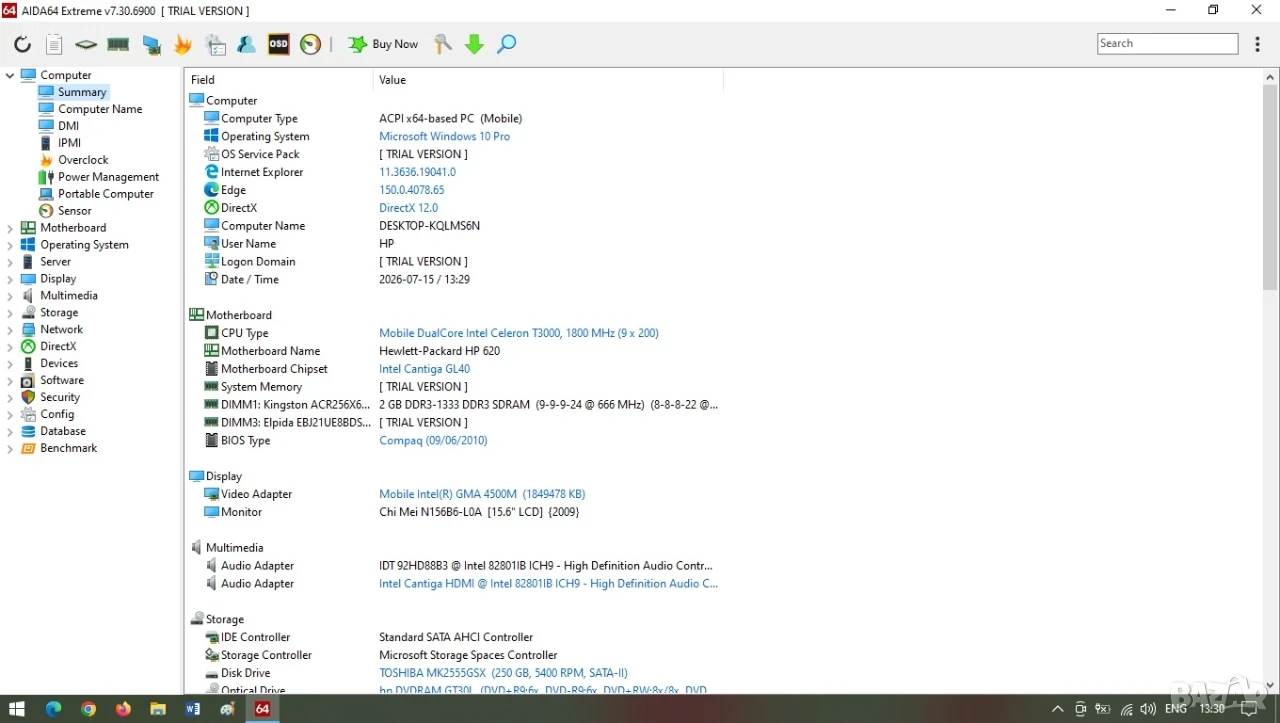Open the Compaq BIOS type link
The image size is (1280, 723).
click(x=433, y=440)
